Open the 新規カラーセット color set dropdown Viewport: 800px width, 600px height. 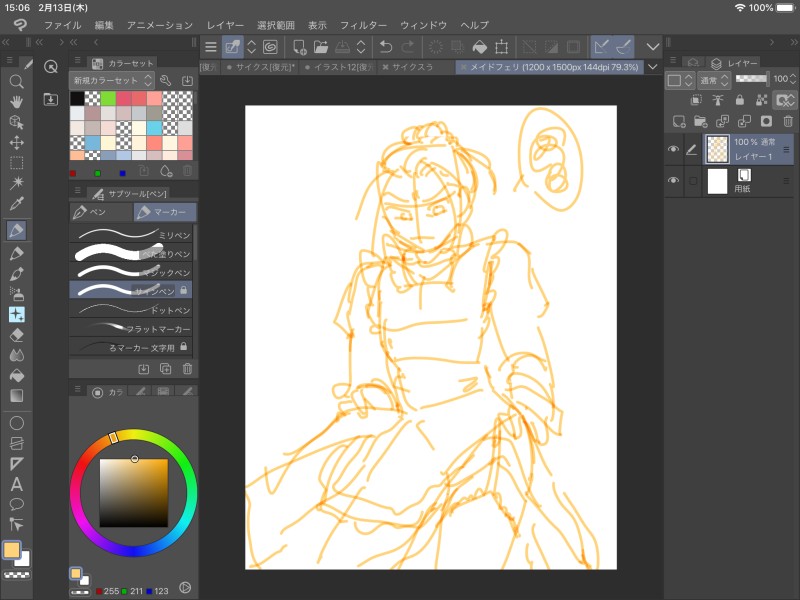112,81
